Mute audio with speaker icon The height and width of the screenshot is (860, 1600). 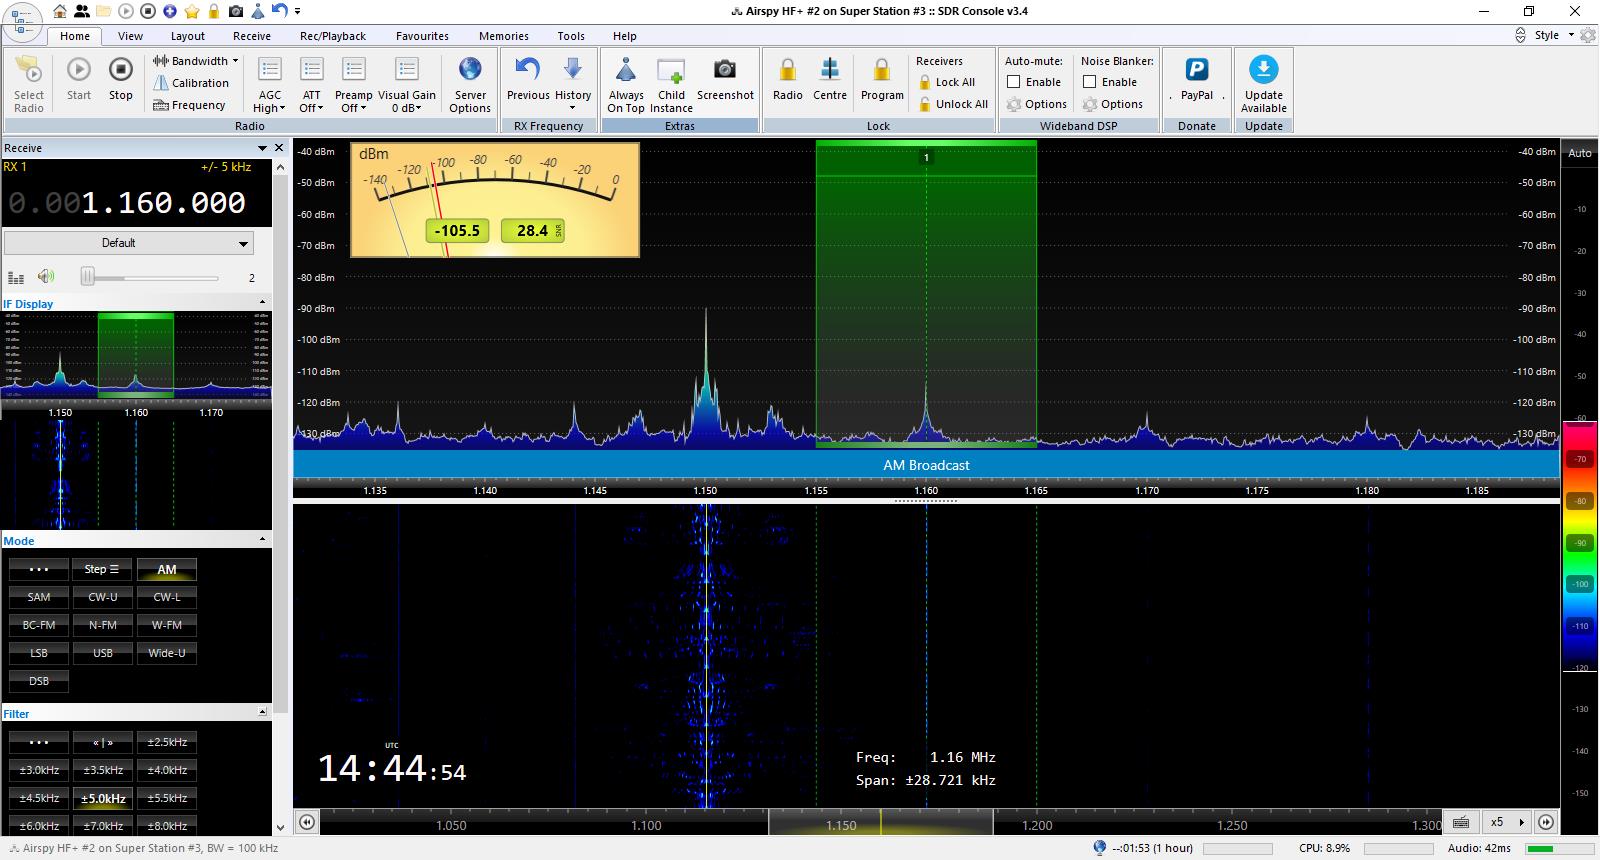[x=46, y=277]
